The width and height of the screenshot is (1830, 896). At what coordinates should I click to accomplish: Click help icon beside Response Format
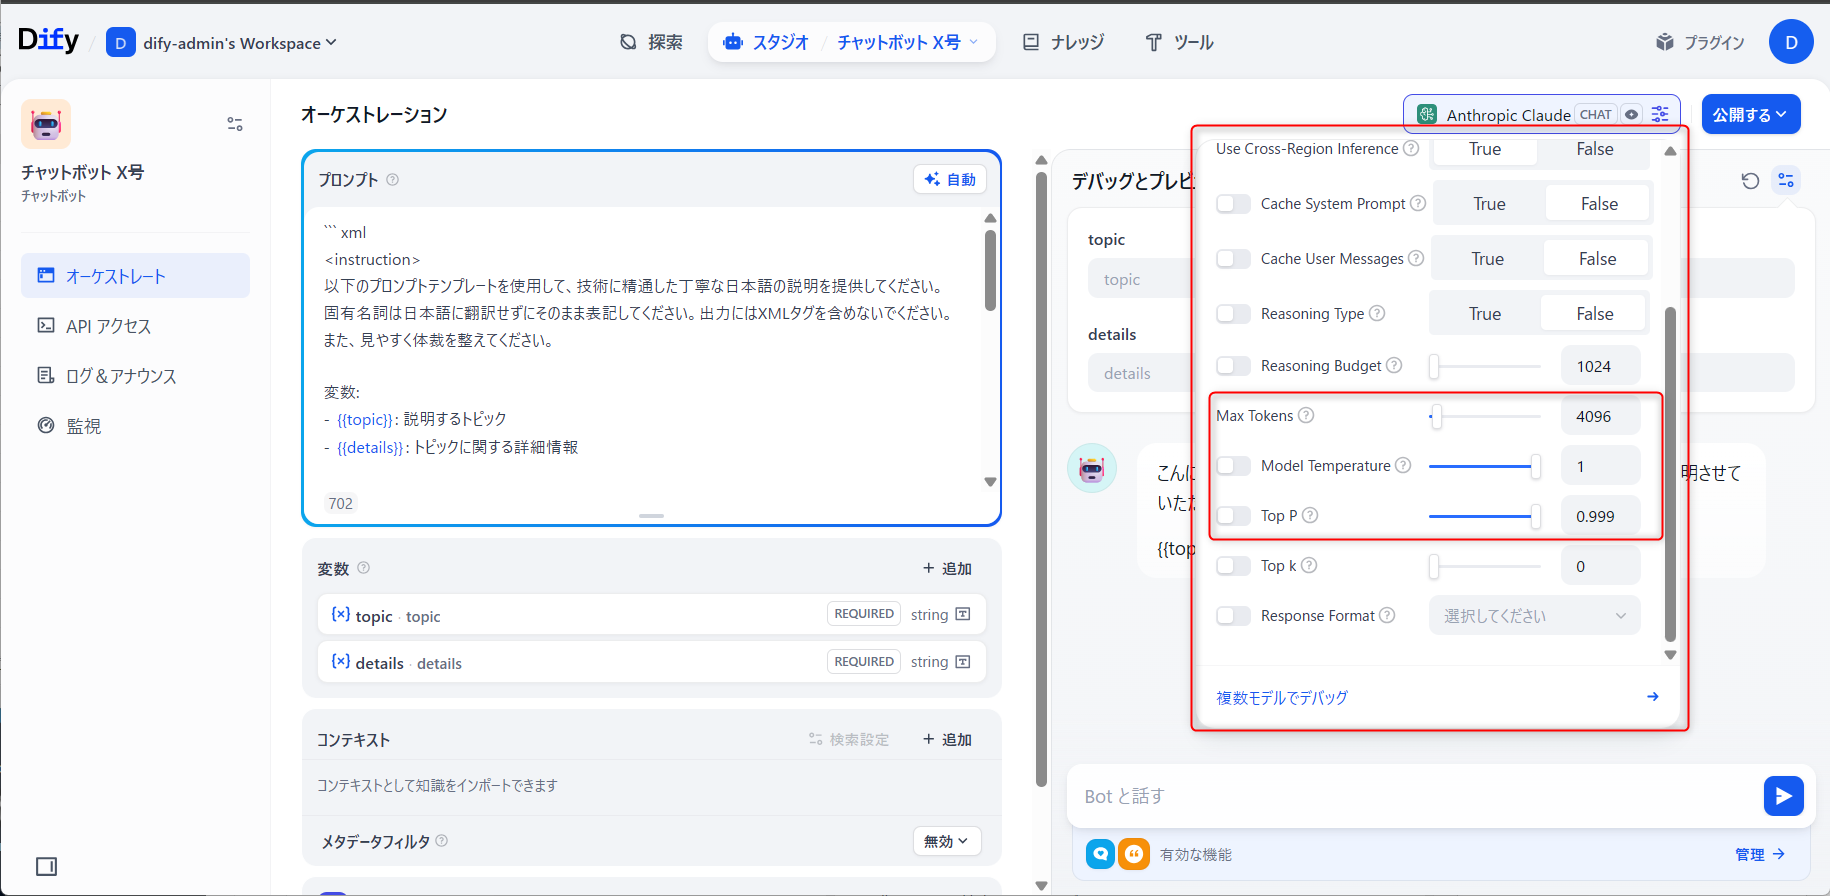pyautogui.click(x=1387, y=615)
